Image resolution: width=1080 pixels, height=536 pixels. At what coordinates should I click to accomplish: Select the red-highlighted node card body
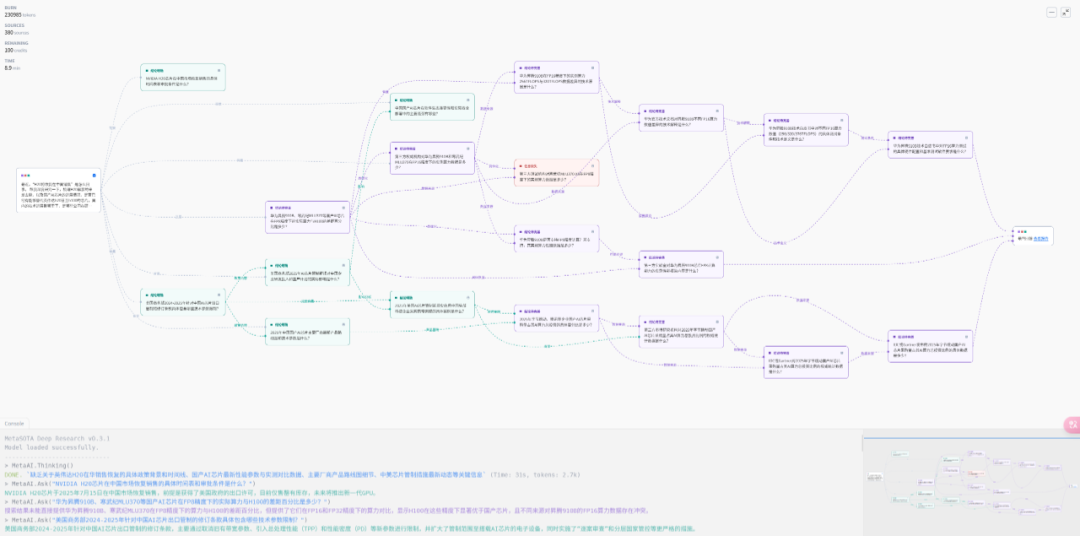(x=557, y=173)
